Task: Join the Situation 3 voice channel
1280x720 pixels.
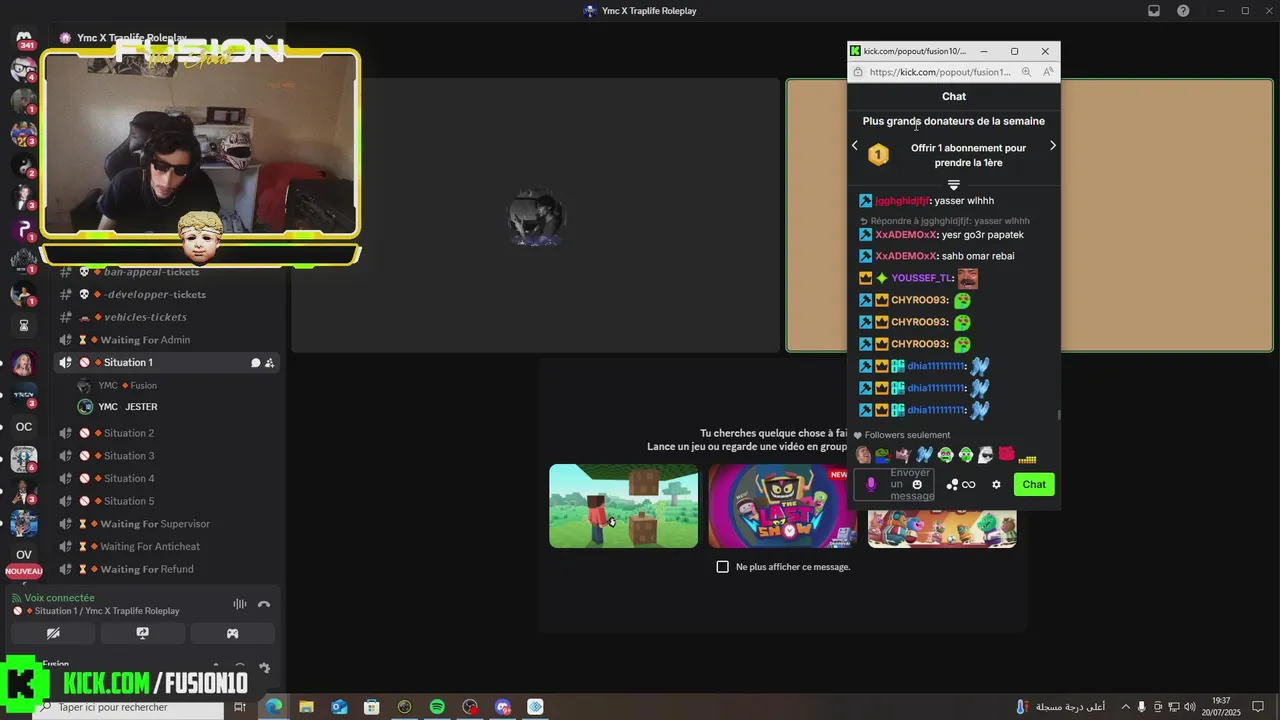Action: pos(167,456)
